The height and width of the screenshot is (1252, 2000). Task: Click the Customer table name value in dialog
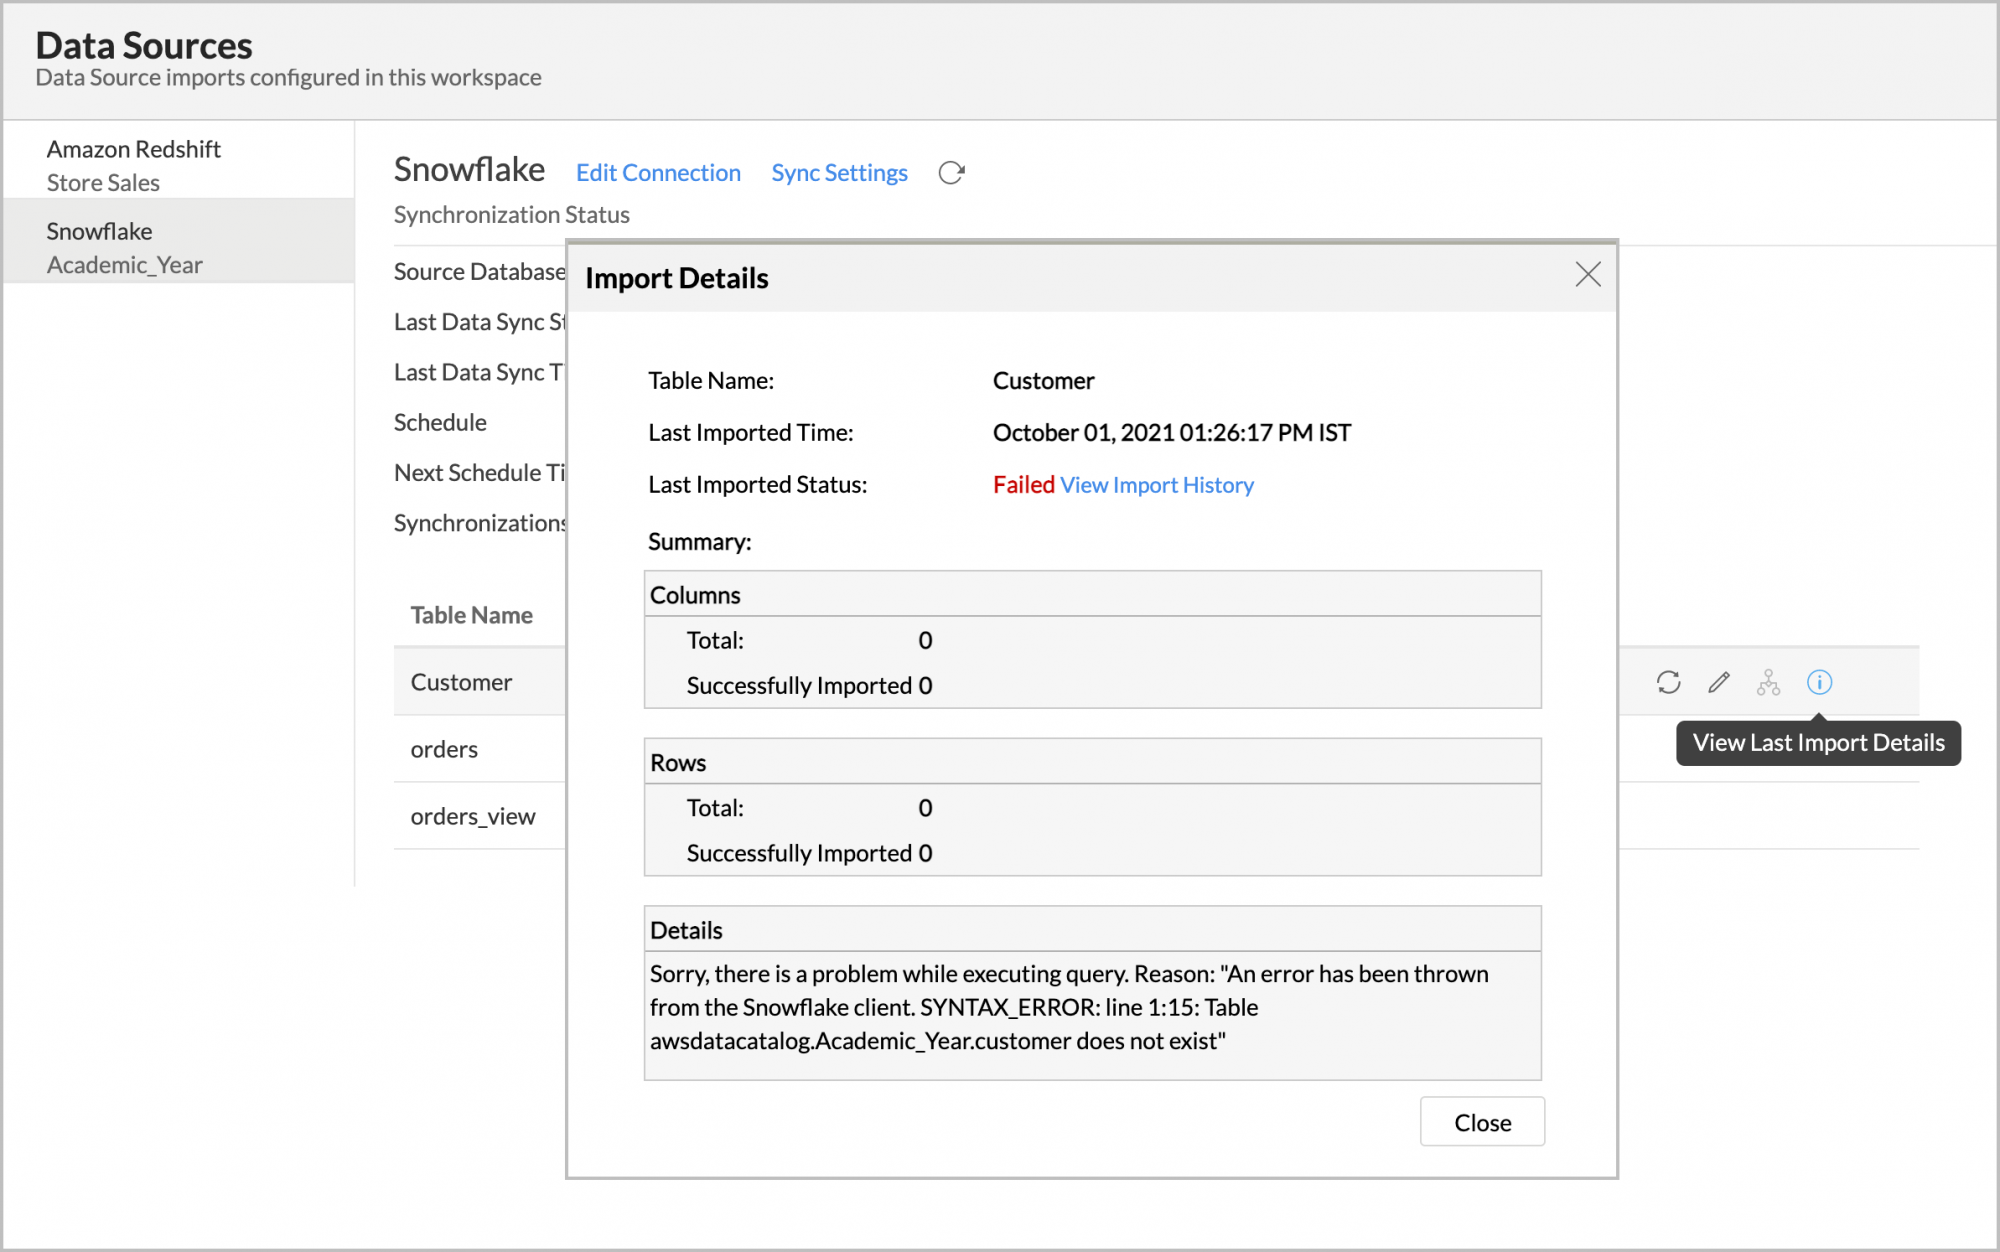tap(1043, 381)
